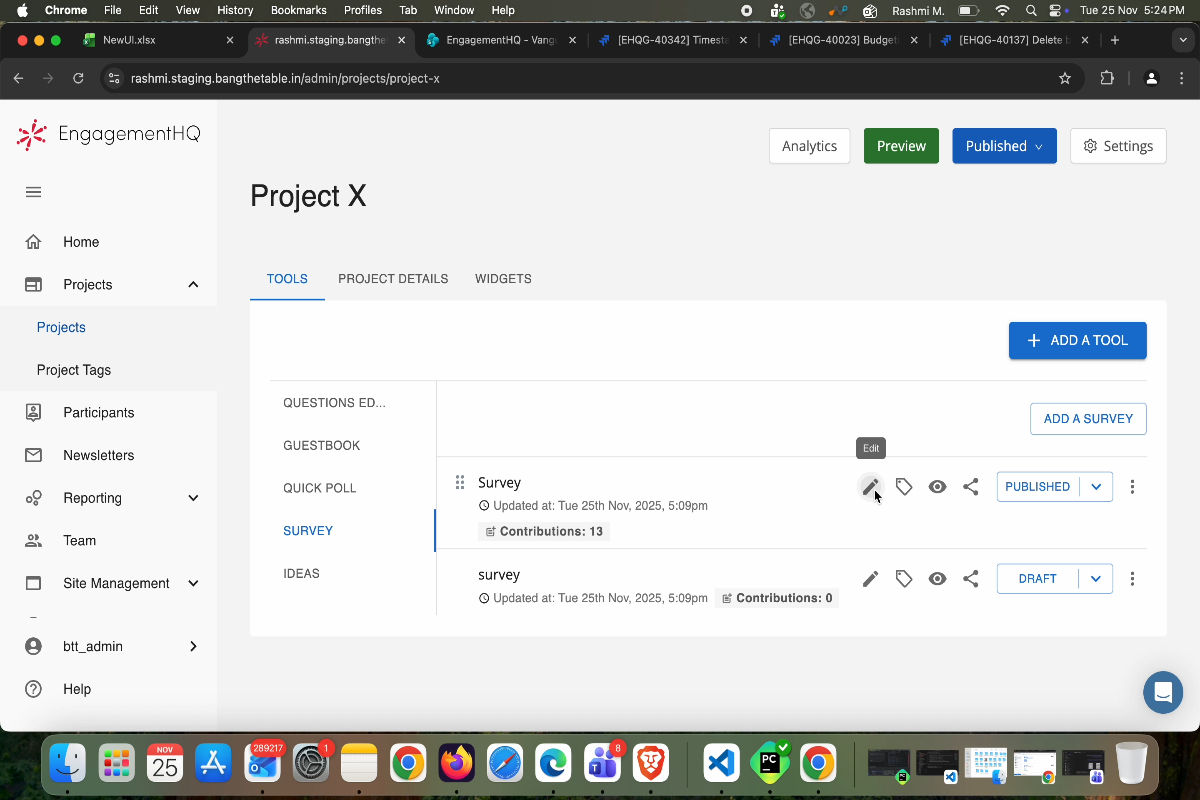Open more options for draft survey
Screen dimensions: 1200x800
tap(1132, 578)
